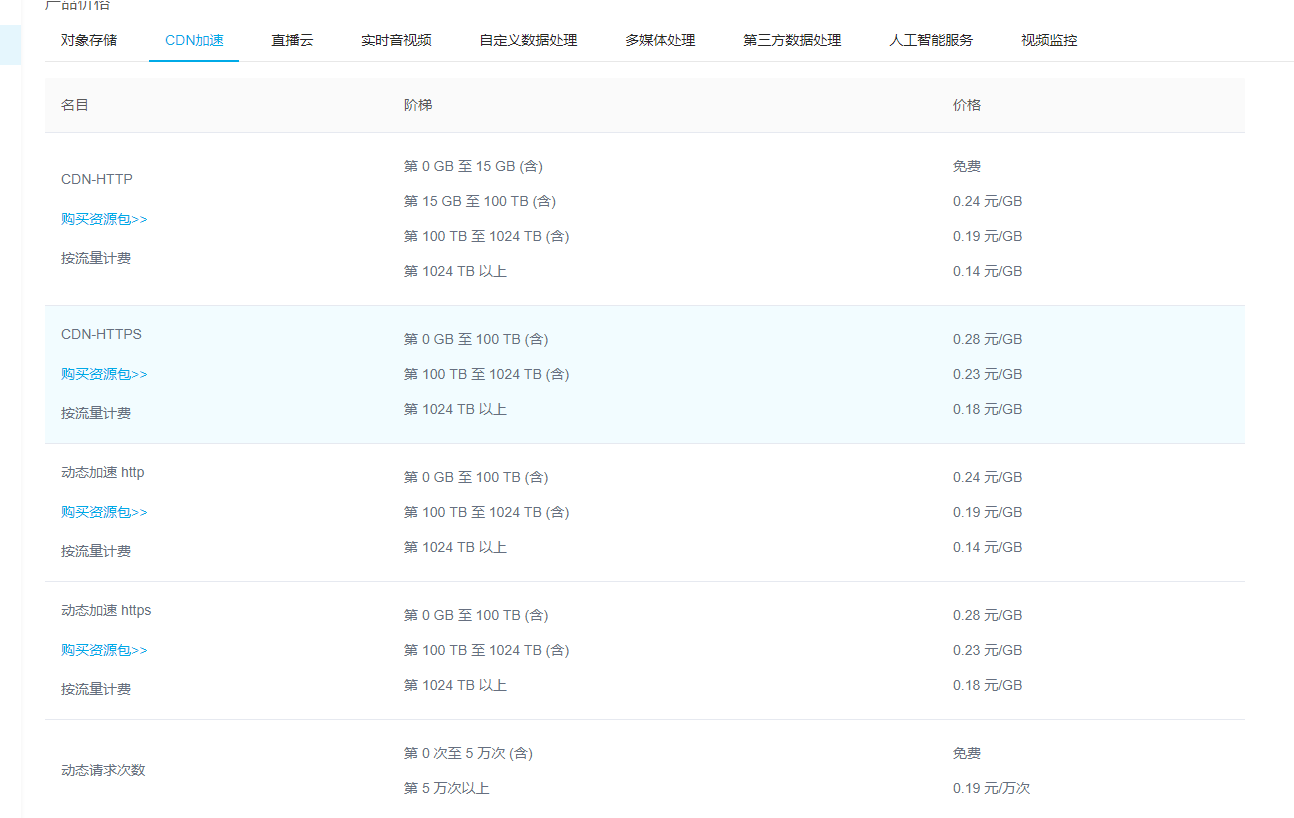Show the 多媒体处理 pricing tab
Image resolution: width=1294 pixels, height=818 pixels.
(x=660, y=40)
